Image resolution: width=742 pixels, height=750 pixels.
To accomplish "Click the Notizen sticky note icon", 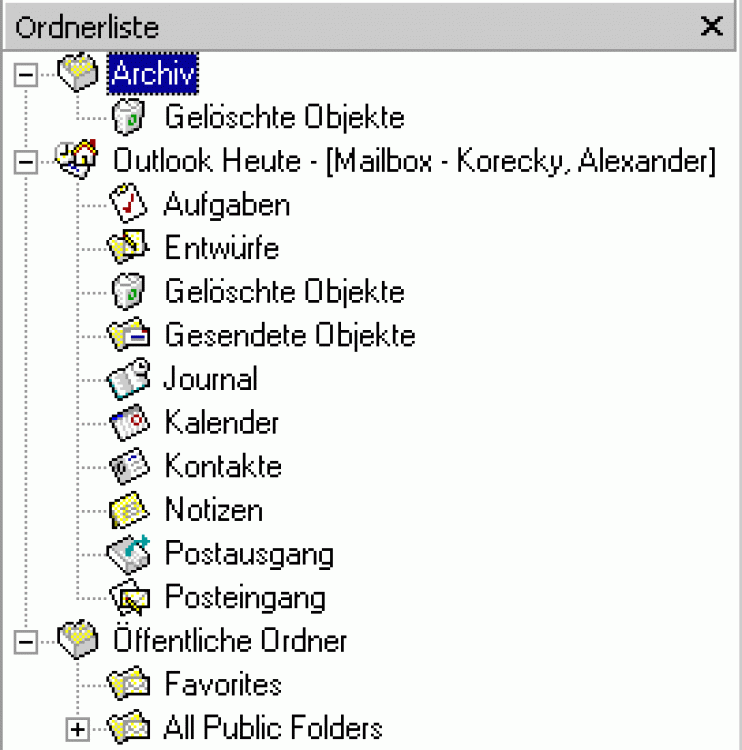I will click(x=132, y=510).
